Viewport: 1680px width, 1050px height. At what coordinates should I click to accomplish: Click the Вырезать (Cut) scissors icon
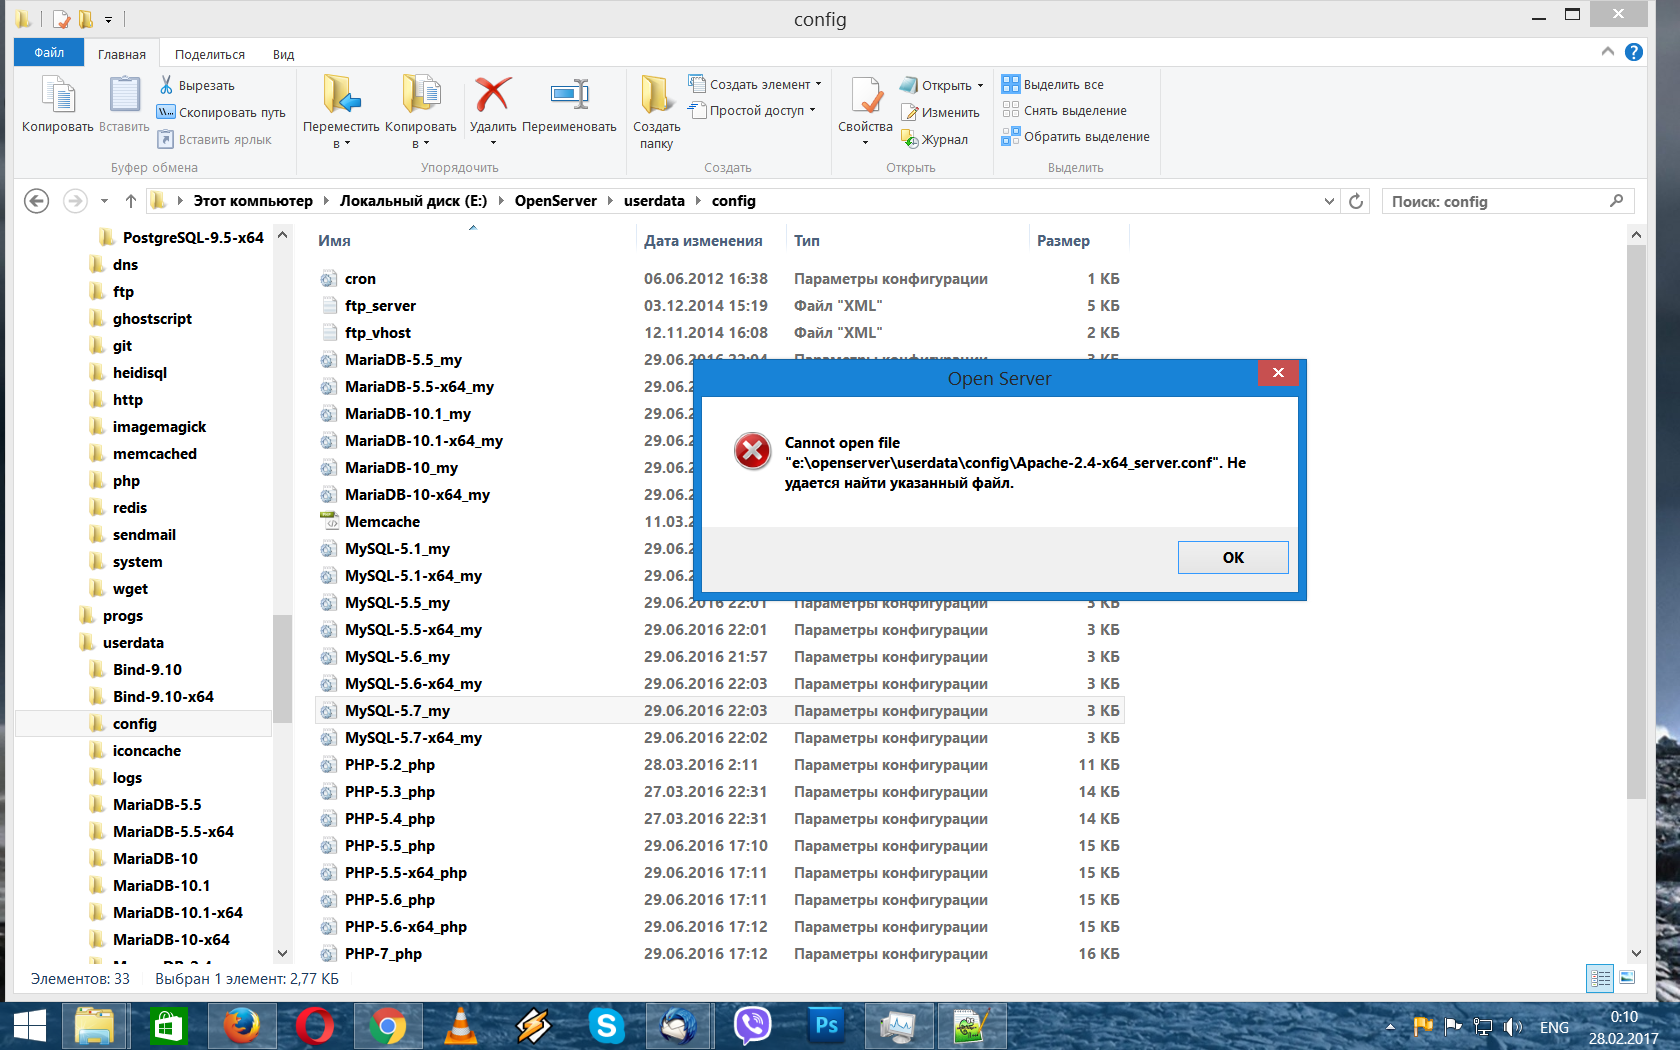pos(166,85)
